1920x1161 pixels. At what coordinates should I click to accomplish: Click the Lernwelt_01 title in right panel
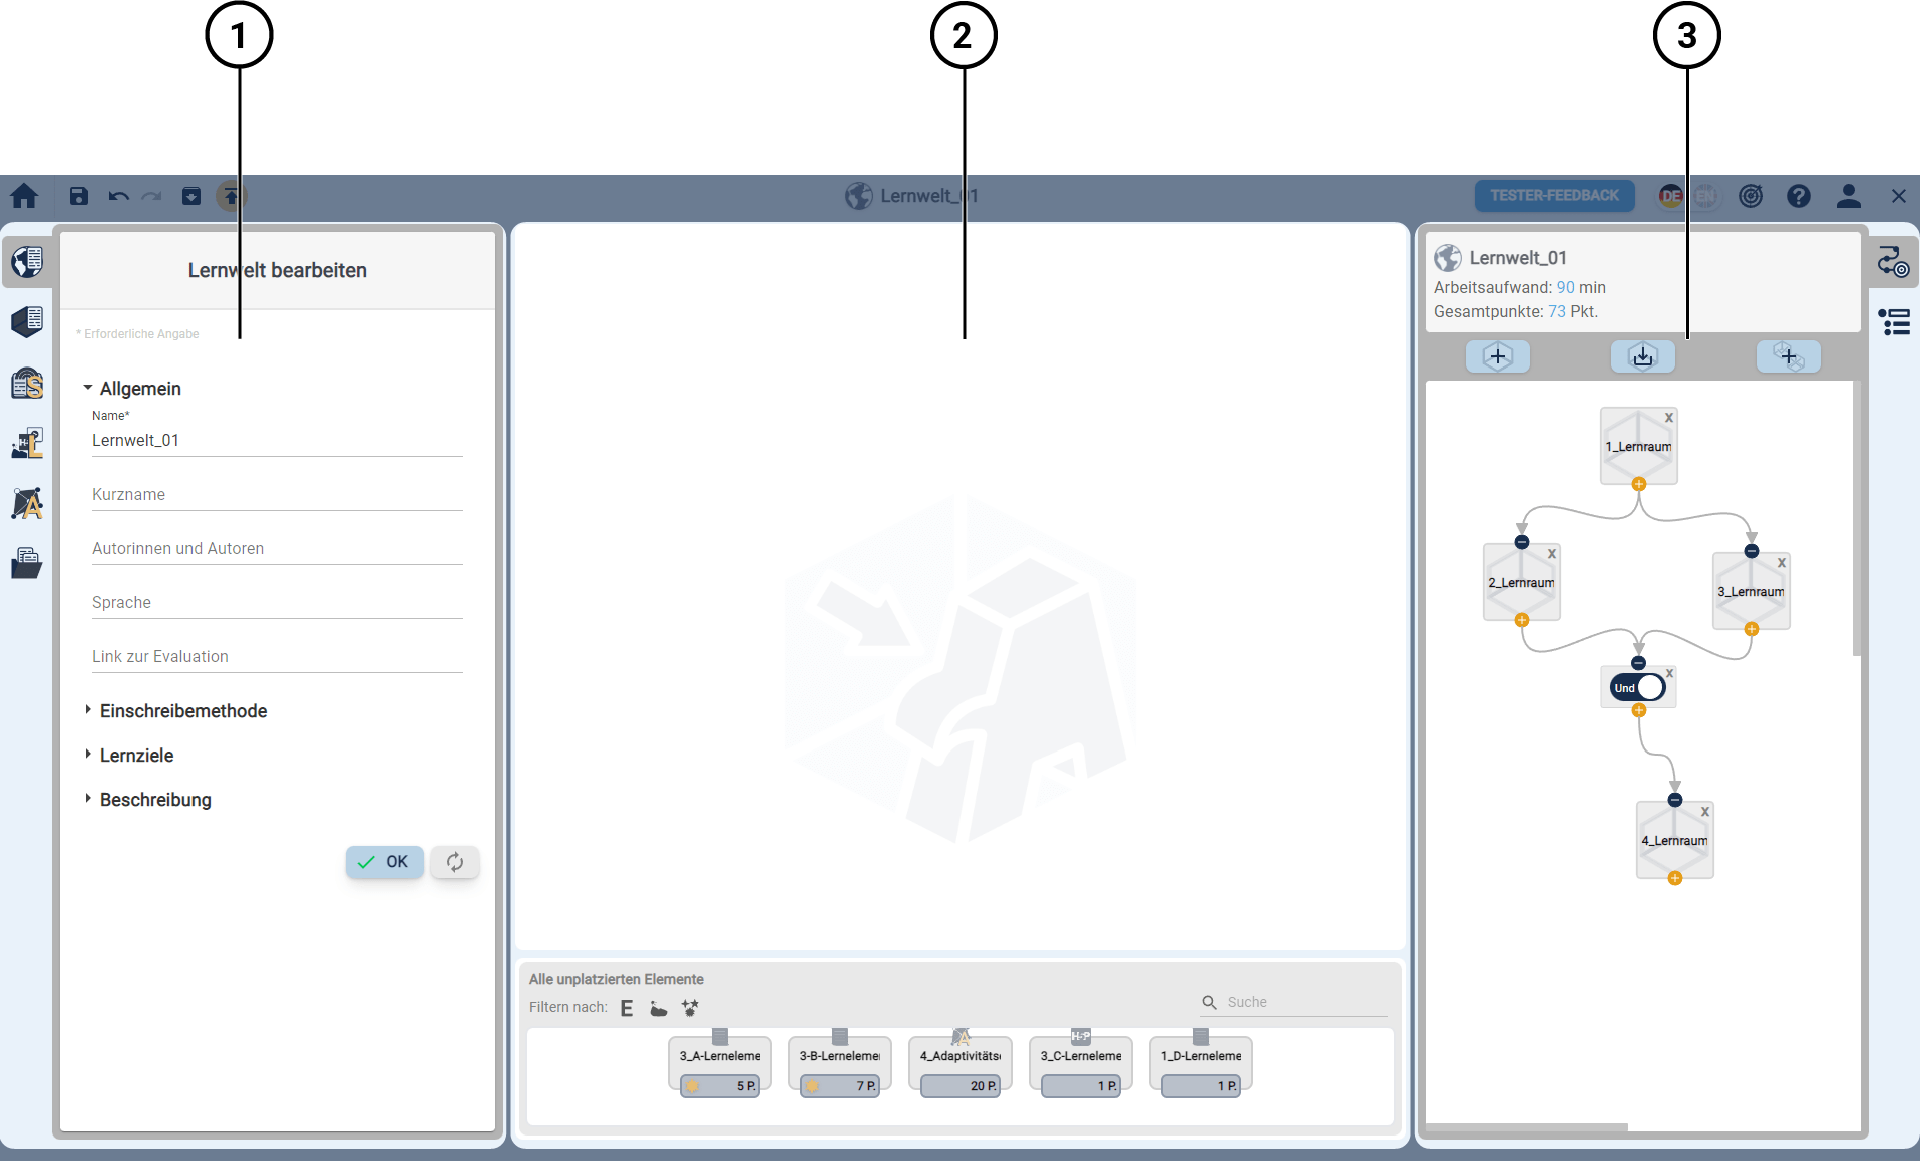[1518, 258]
